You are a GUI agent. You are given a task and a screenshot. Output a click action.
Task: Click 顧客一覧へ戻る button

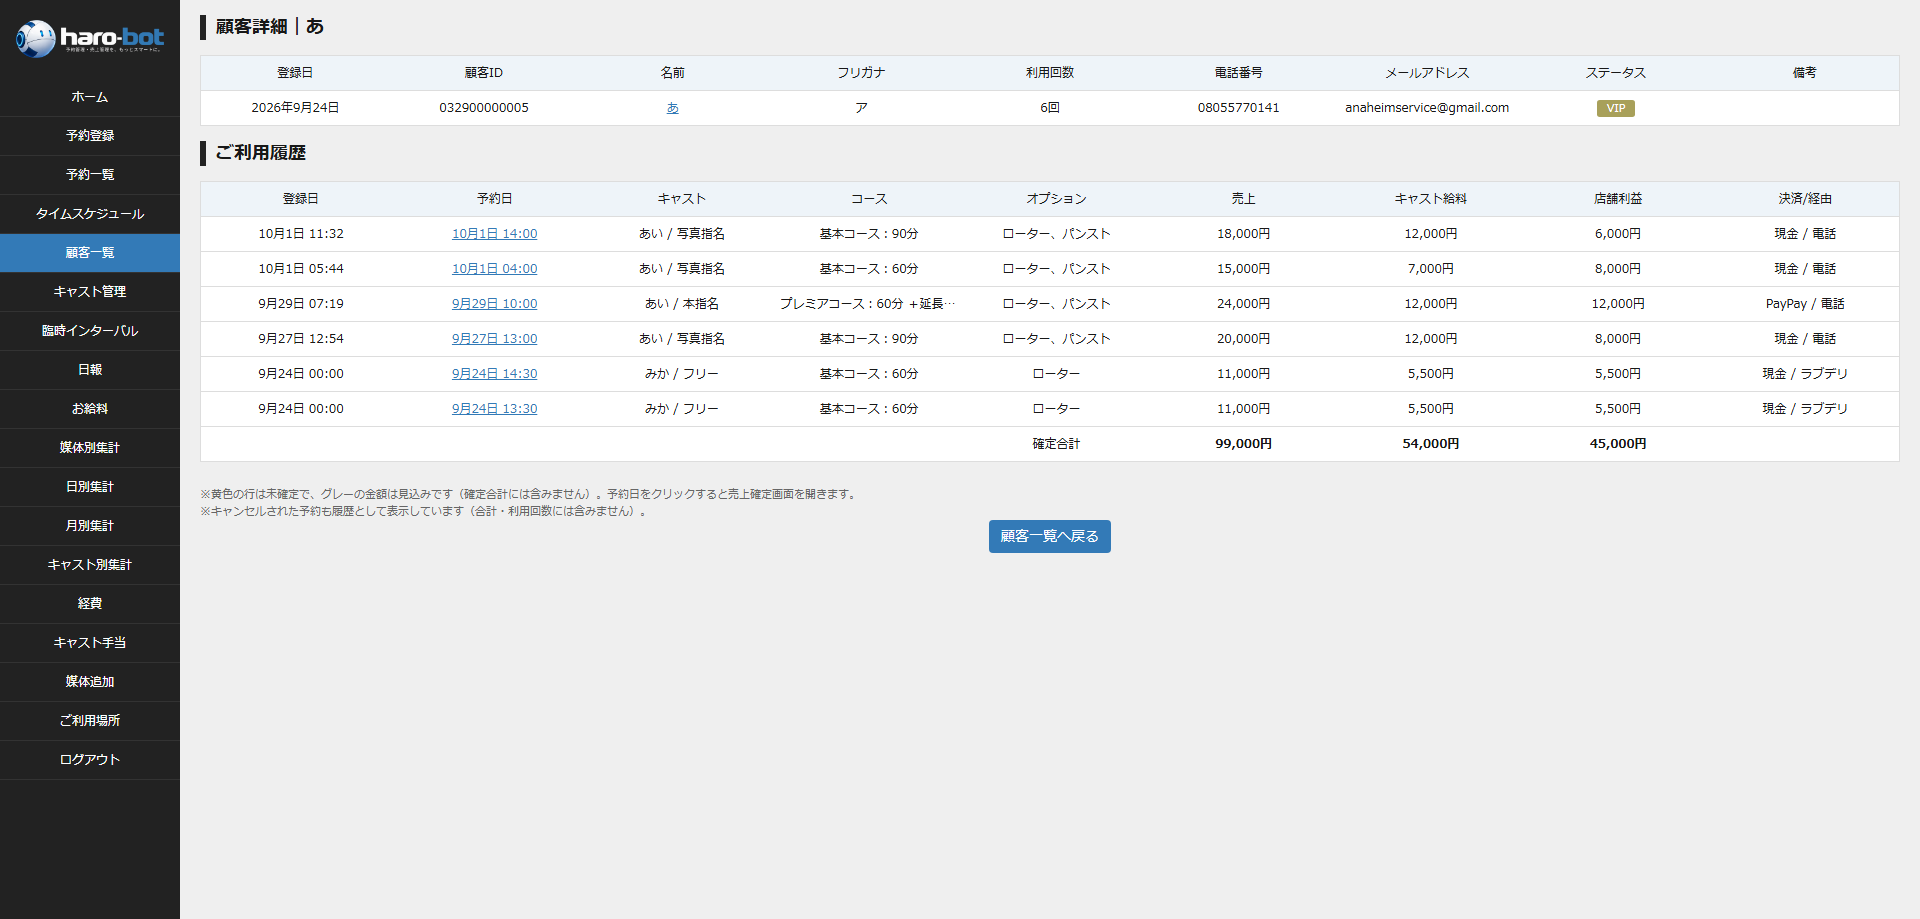(1049, 537)
